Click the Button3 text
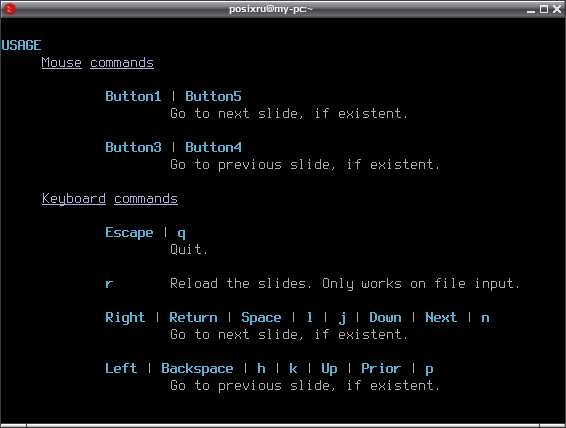Viewport: 566px width, 428px height. (133, 147)
